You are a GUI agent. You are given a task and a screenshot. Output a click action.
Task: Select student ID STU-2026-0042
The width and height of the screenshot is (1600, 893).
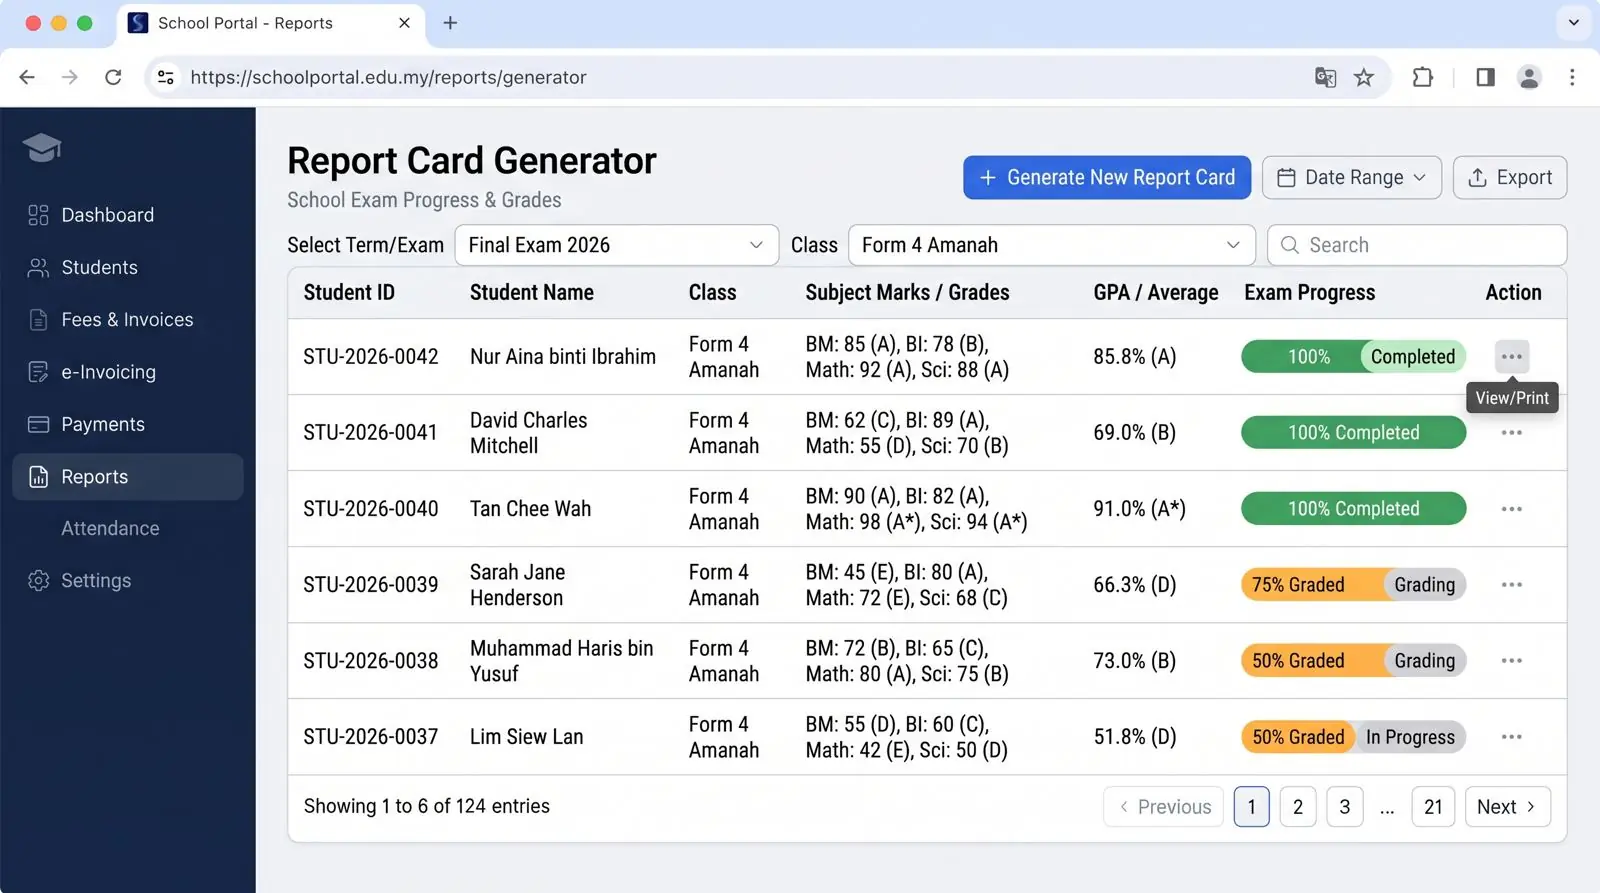[370, 357]
